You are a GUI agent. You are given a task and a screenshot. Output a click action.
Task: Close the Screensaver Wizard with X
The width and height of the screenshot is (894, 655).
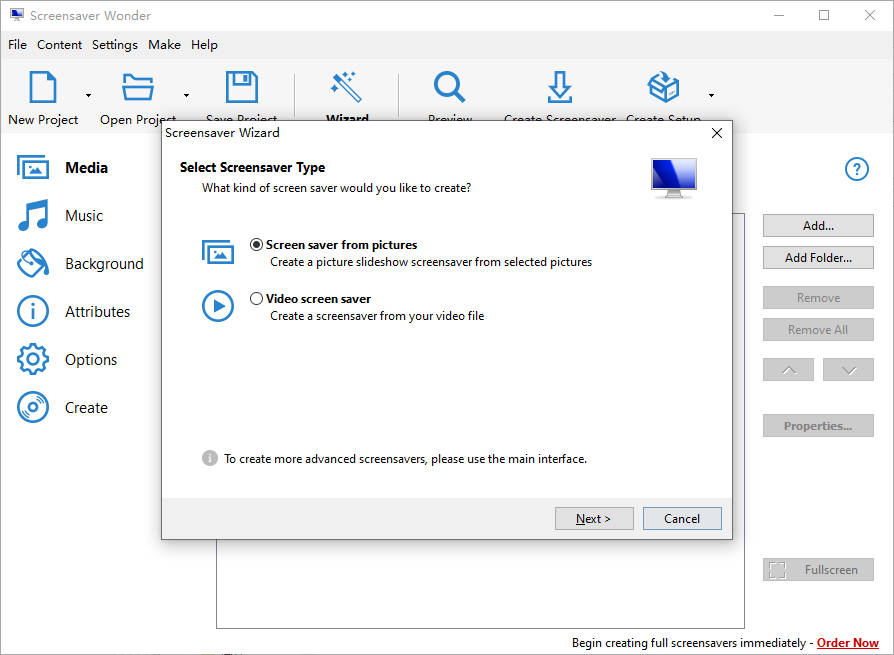tap(716, 133)
